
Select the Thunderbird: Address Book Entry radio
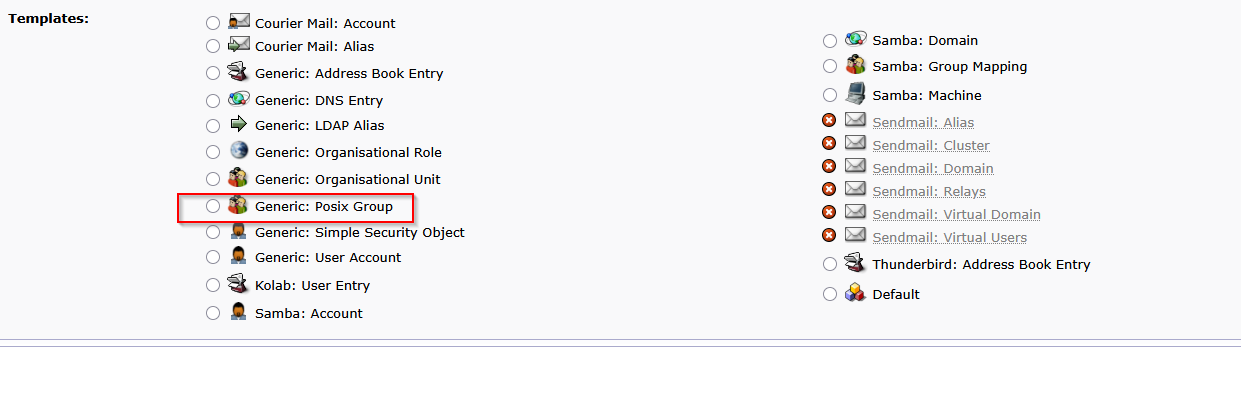click(x=830, y=265)
